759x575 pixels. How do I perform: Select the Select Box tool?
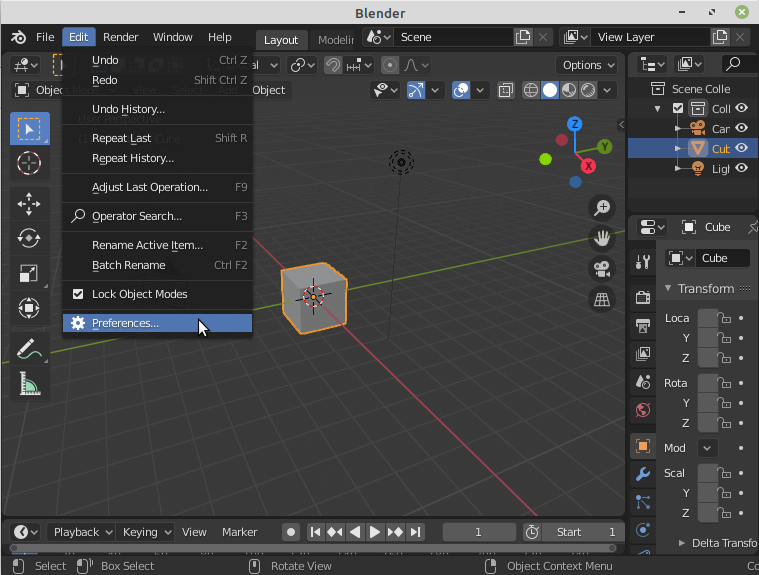(x=30, y=129)
